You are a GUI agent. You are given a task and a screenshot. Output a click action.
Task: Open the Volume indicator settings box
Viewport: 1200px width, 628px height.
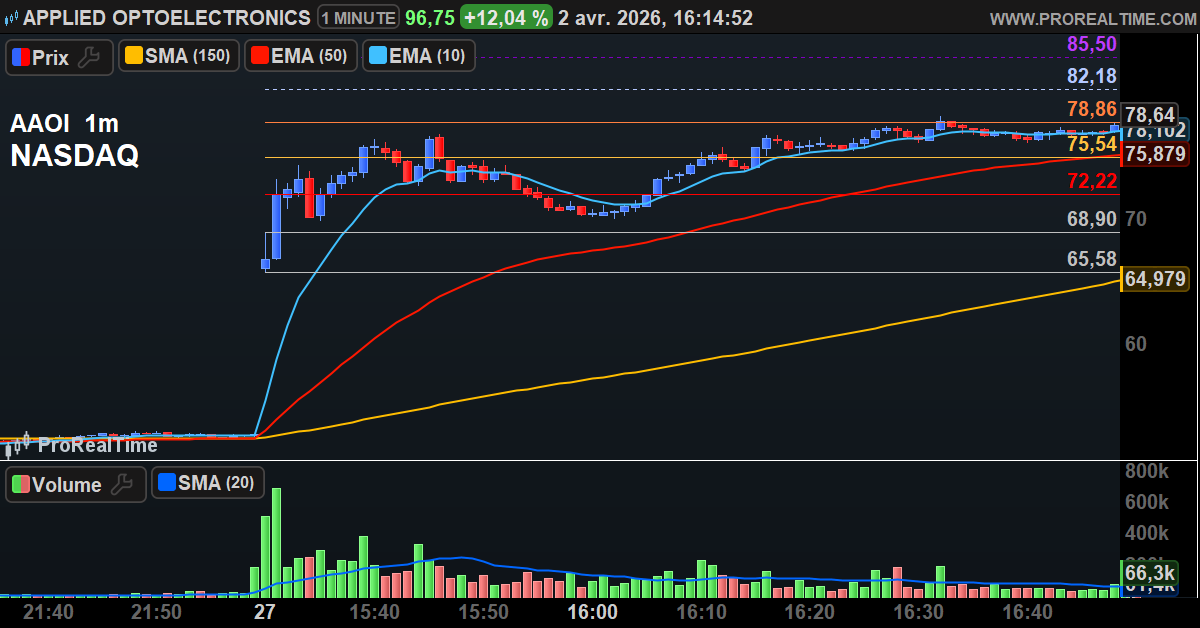coord(66,485)
